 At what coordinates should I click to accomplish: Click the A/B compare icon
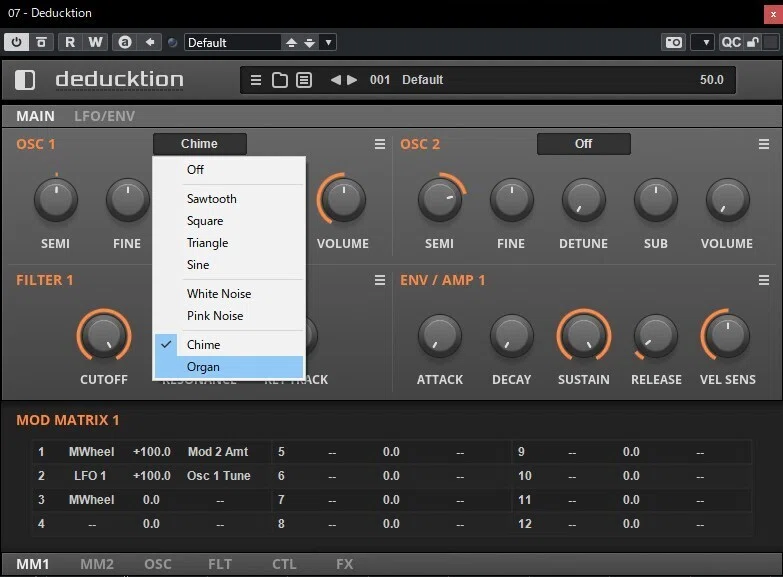tap(125, 42)
